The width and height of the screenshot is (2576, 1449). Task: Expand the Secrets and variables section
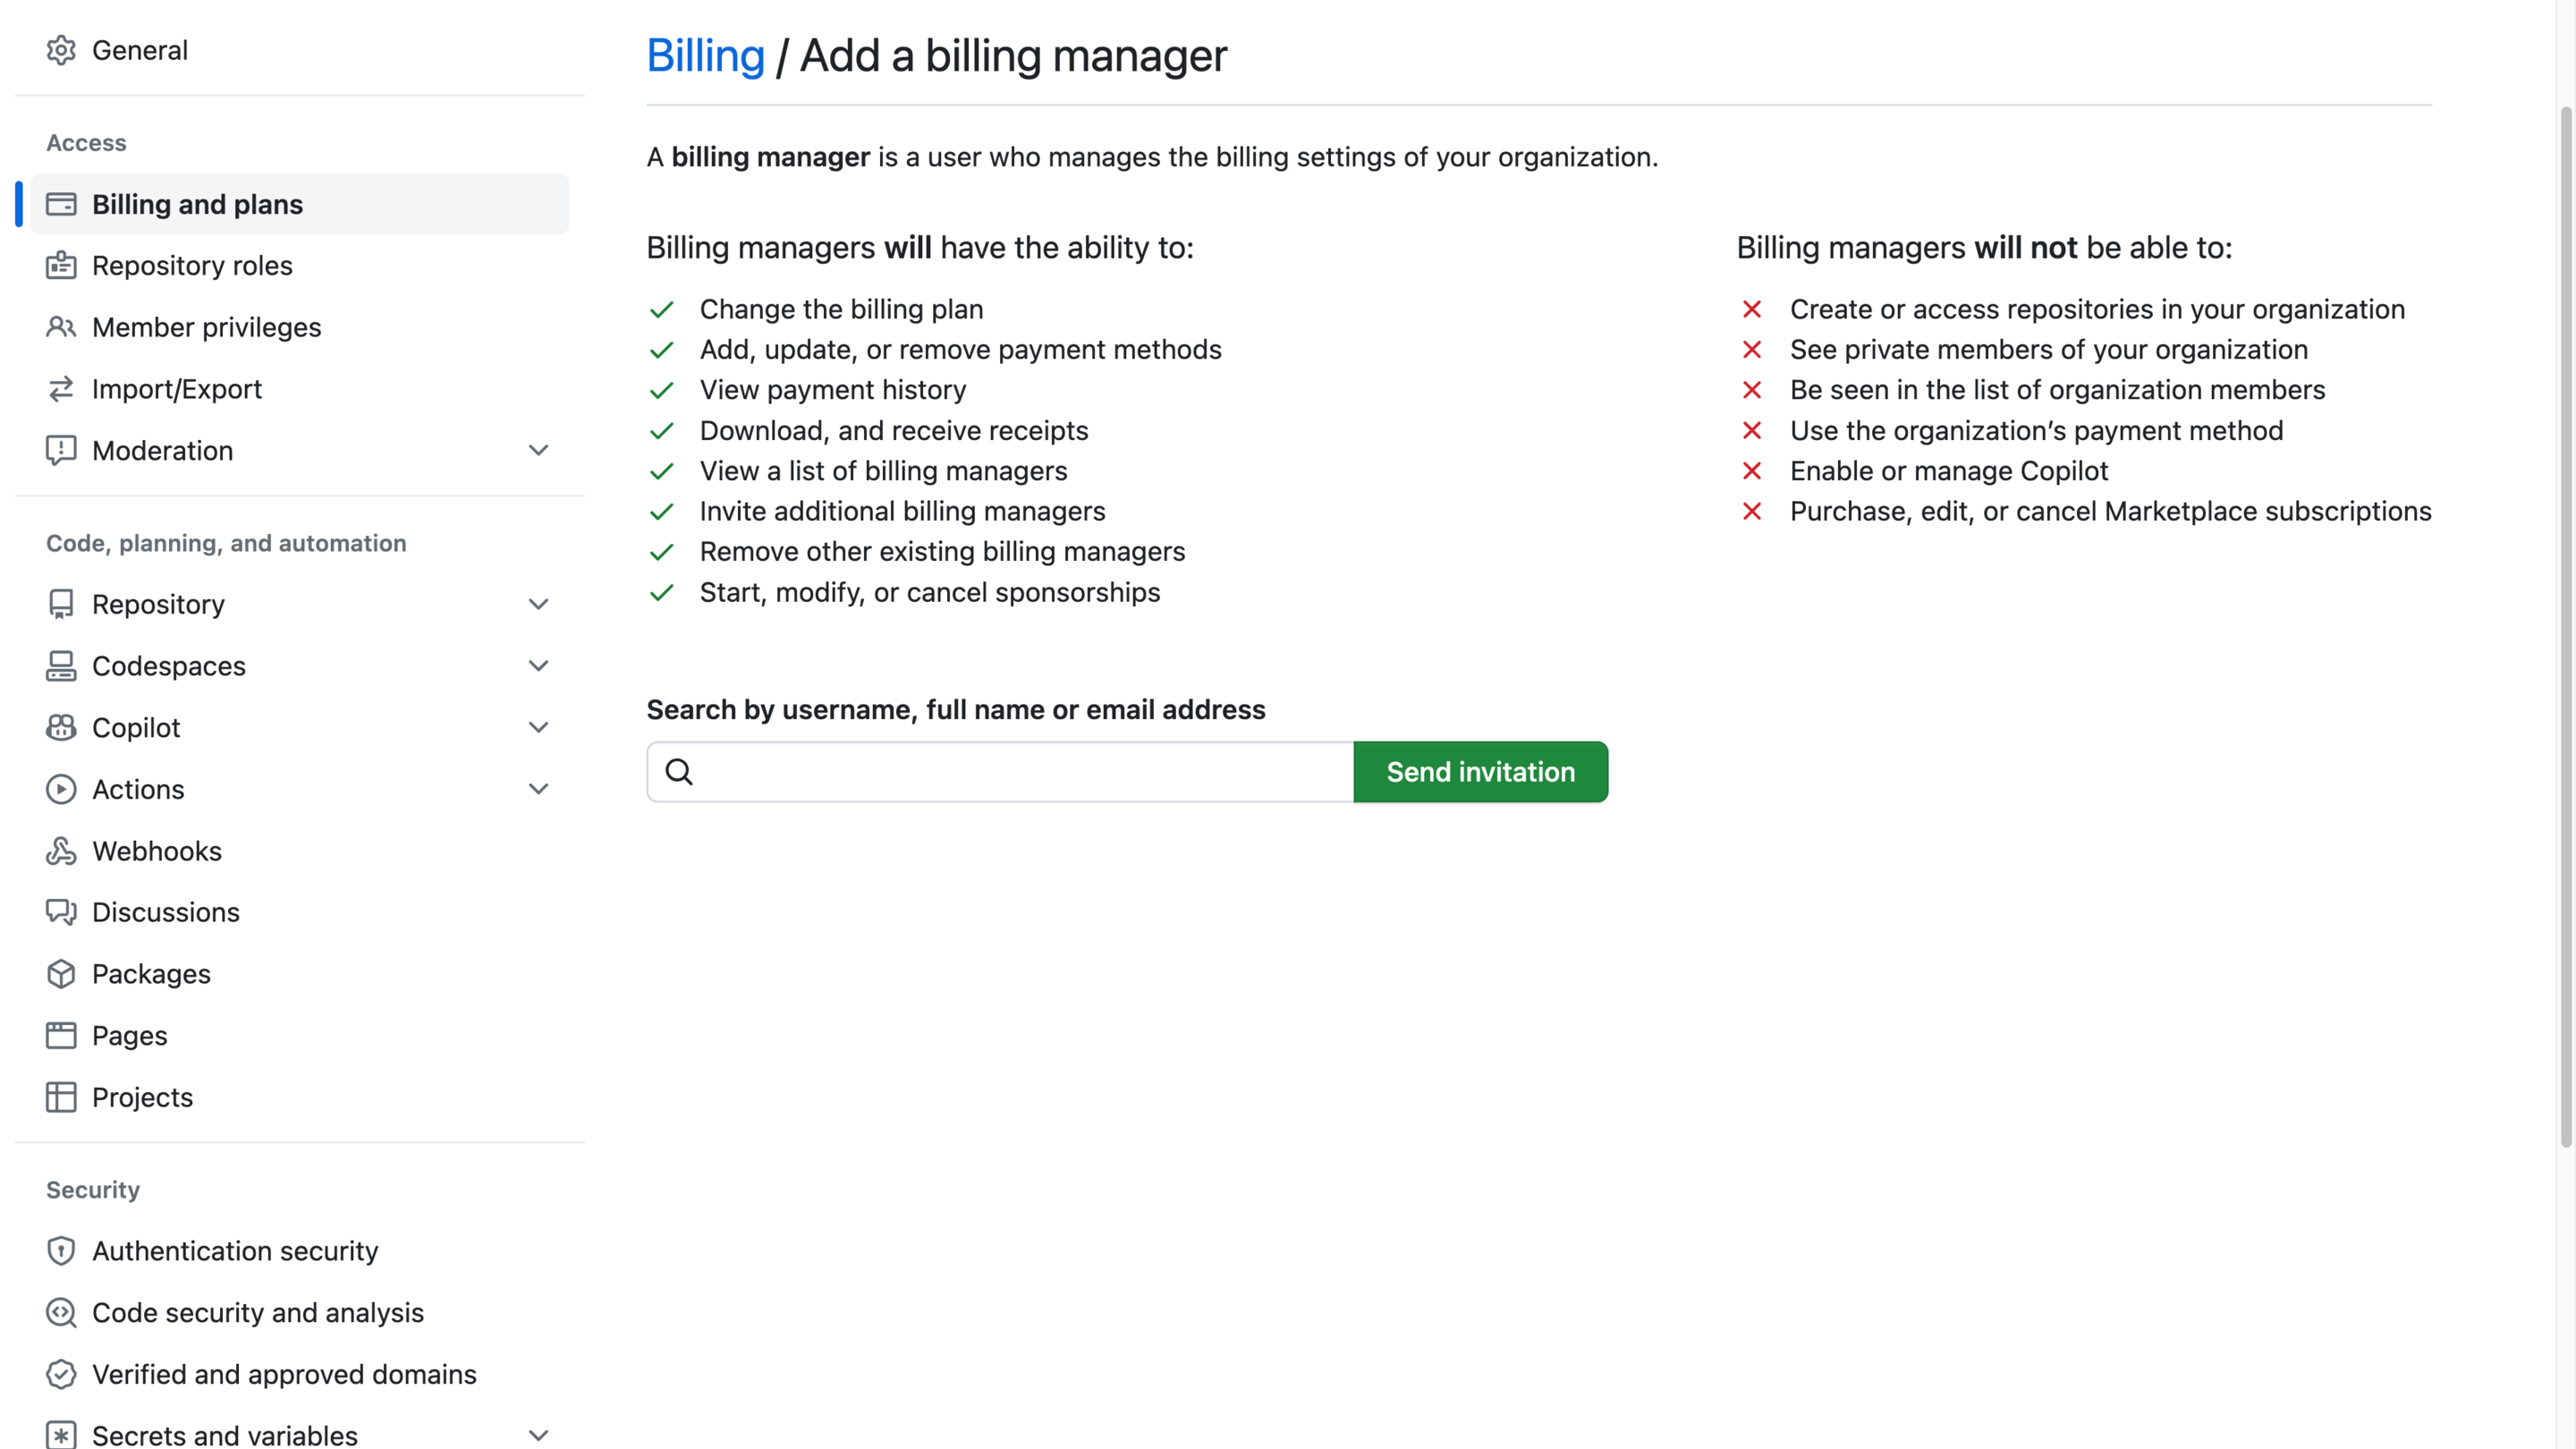point(539,1434)
